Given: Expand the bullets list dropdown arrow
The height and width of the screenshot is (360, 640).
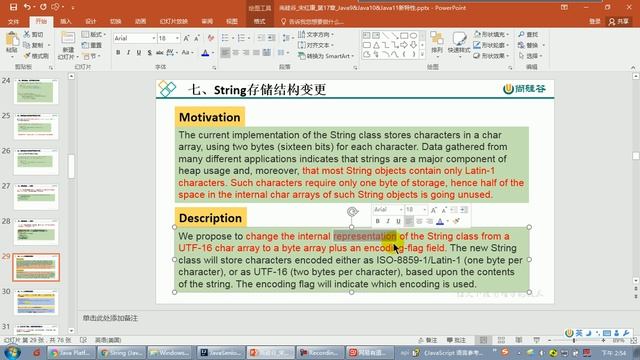Looking at the screenshot, I should (x=232, y=38).
